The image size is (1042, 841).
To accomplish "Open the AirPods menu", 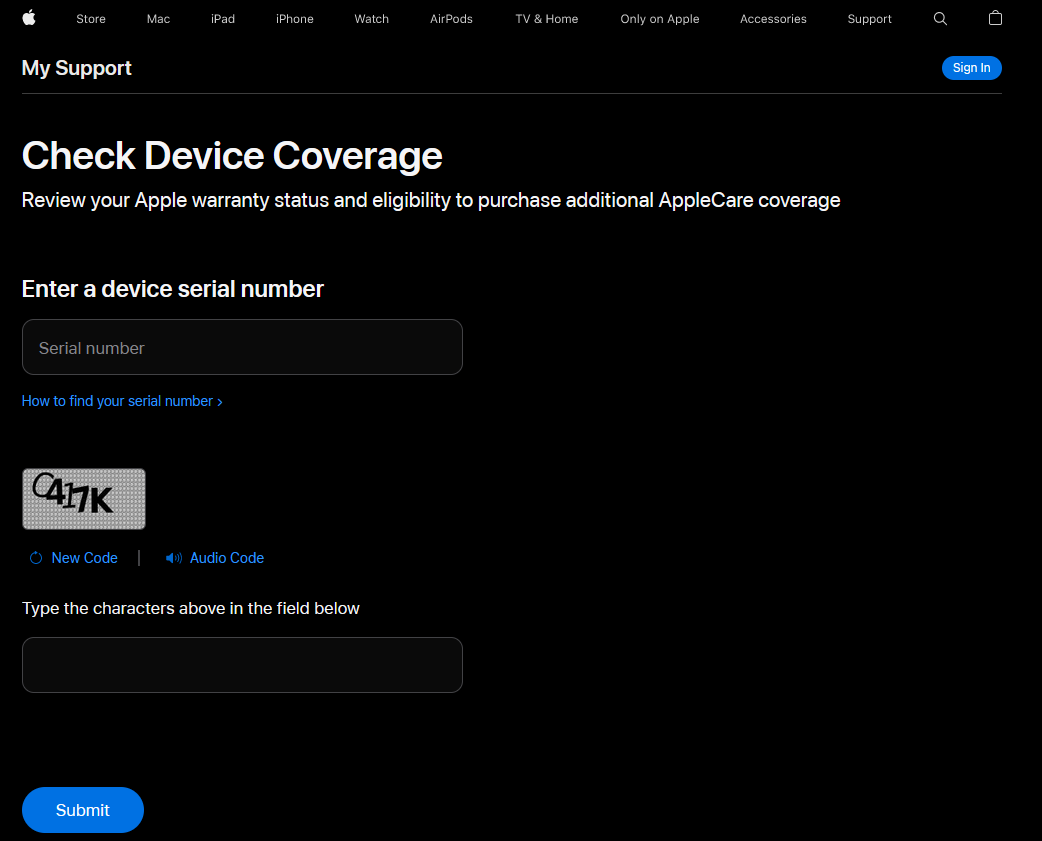I will (451, 19).
